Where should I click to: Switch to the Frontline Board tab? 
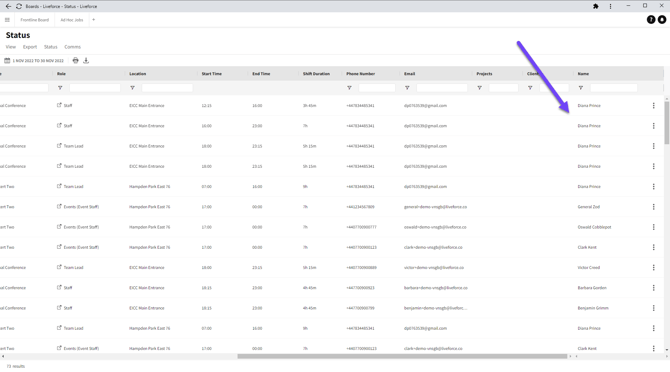tap(35, 20)
